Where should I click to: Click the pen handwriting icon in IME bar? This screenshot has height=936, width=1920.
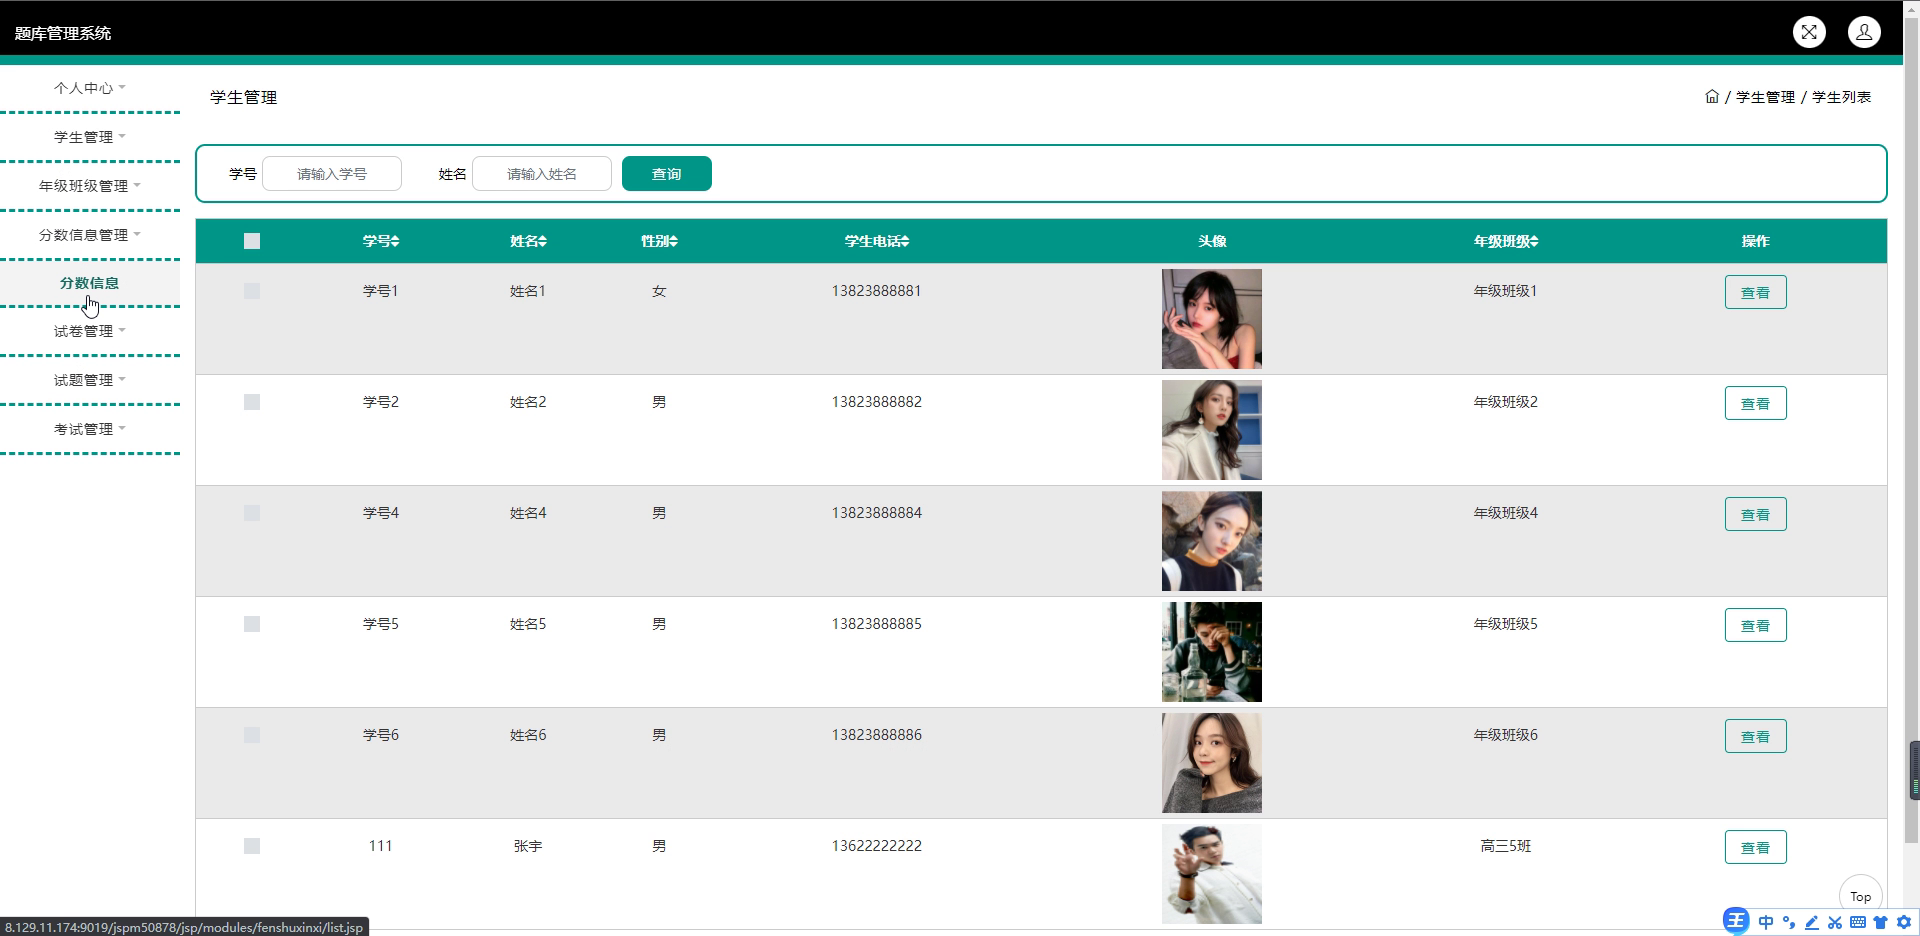point(1812,922)
